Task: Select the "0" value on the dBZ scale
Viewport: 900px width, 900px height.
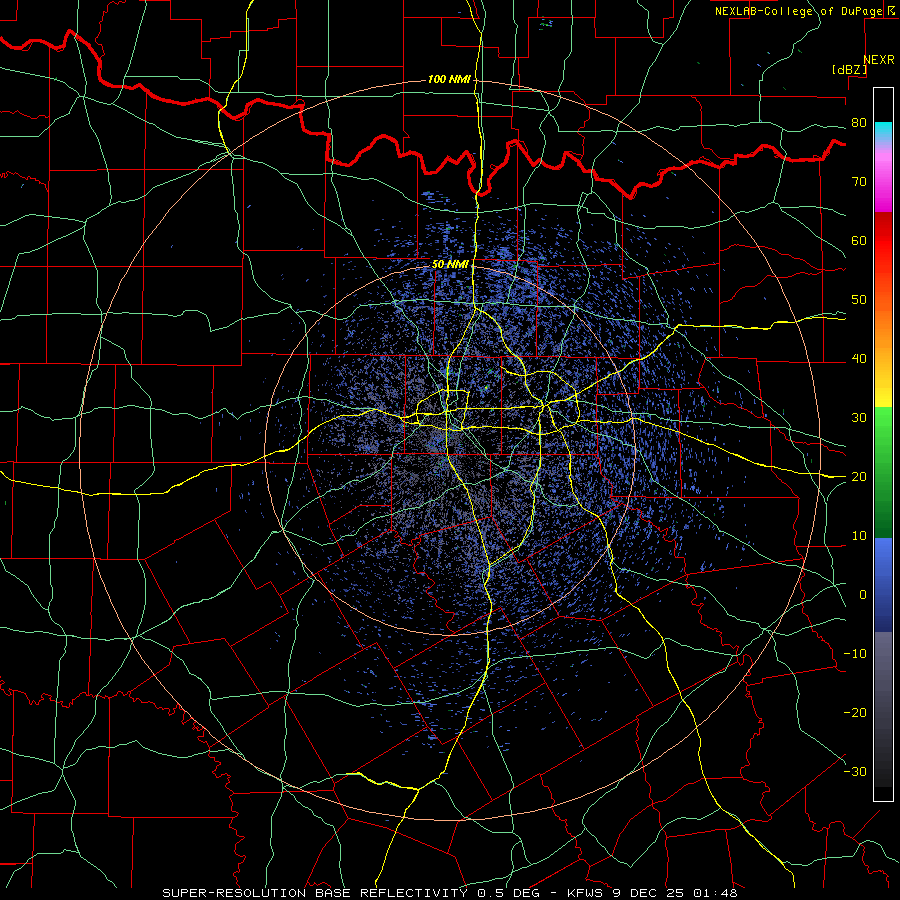Action: [x=863, y=595]
